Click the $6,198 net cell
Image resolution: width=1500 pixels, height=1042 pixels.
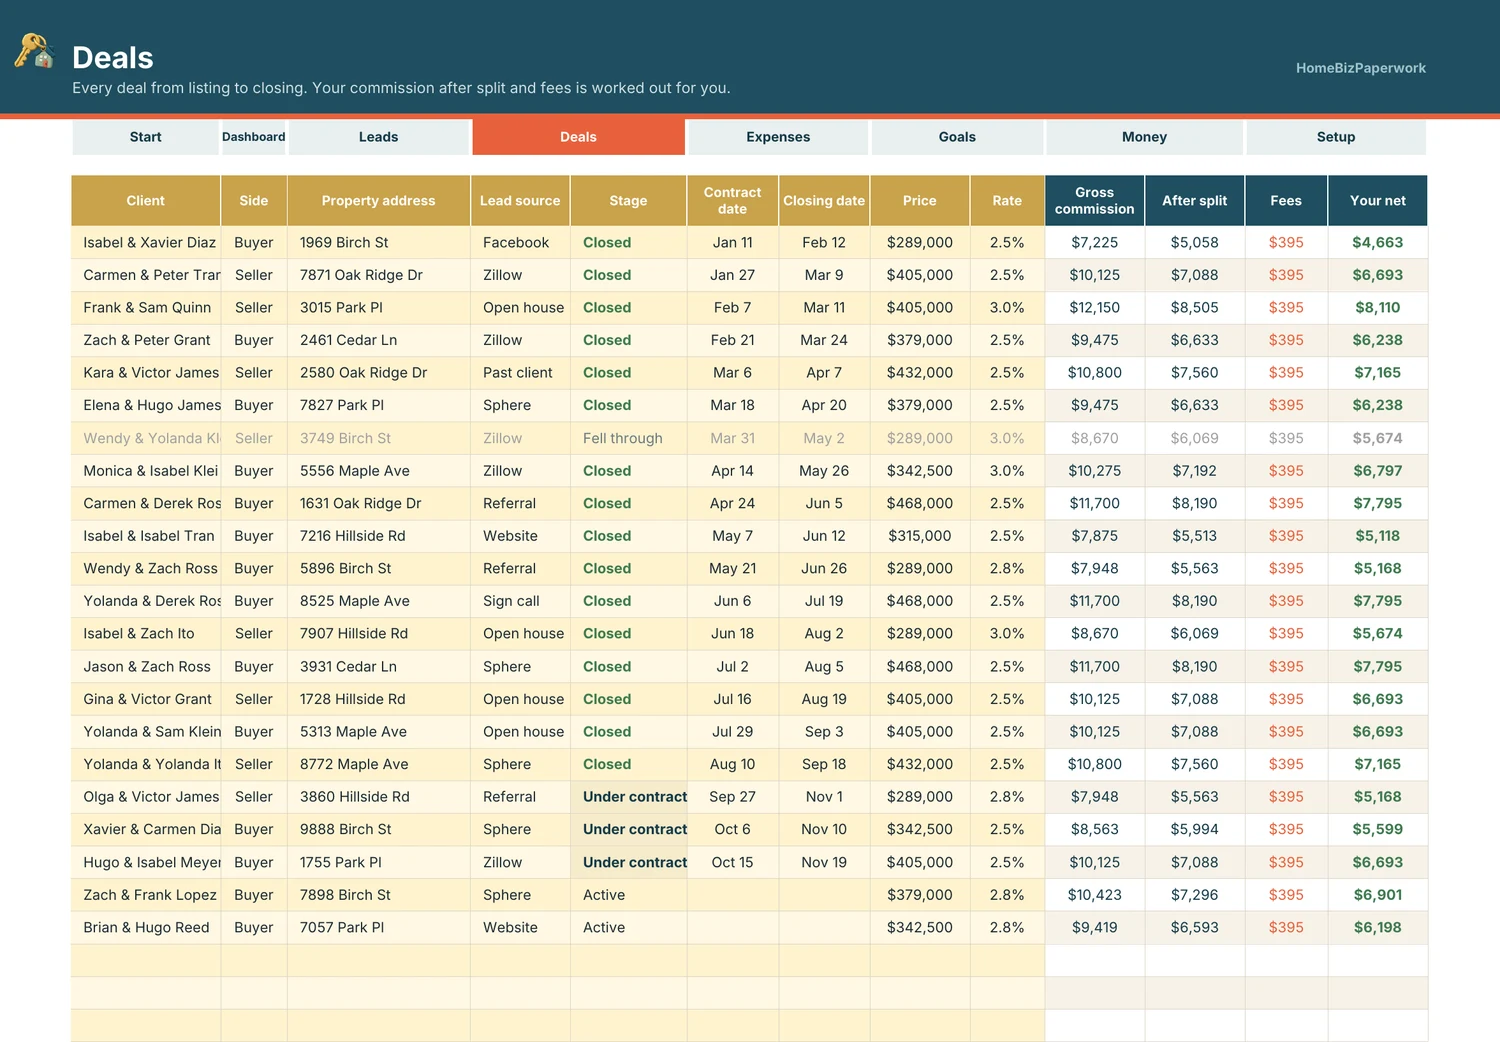[x=1378, y=927]
